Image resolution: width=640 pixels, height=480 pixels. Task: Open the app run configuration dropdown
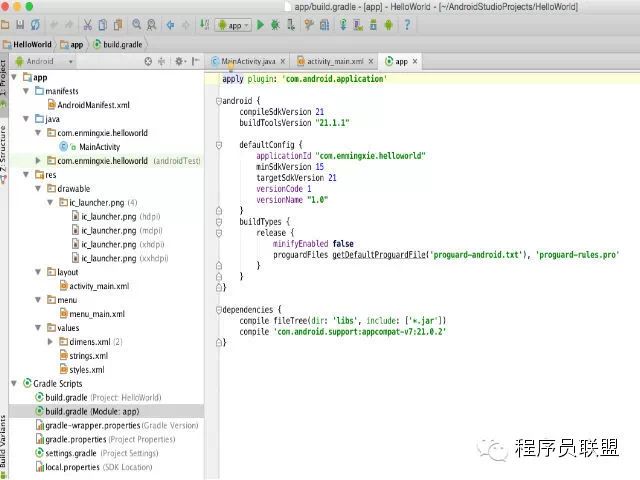tap(233, 25)
